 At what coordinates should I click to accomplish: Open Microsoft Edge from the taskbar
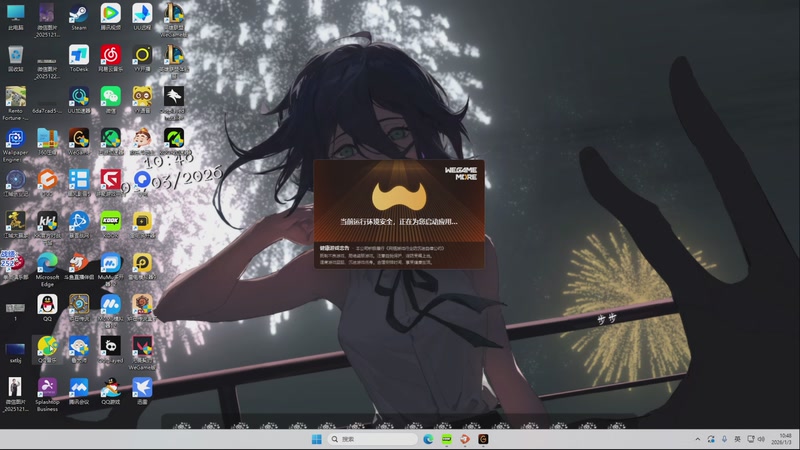[428, 439]
